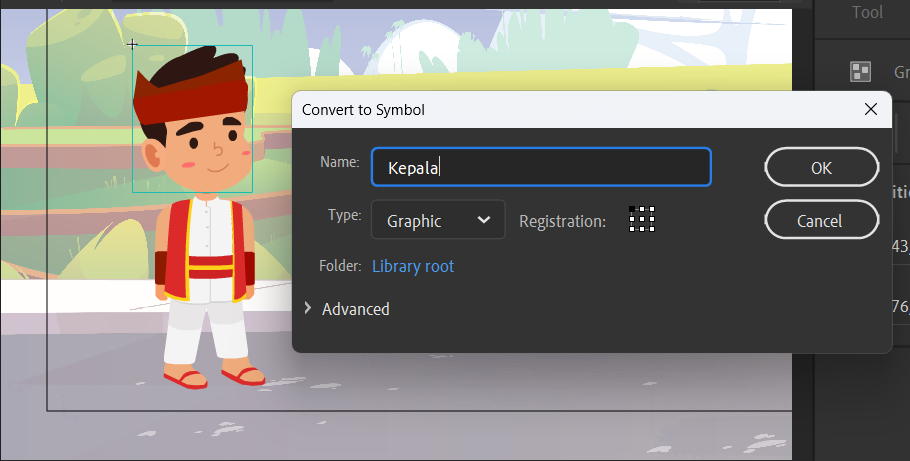The width and height of the screenshot is (910, 461).
Task: Click the Library root folder link
Action: click(x=413, y=266)
